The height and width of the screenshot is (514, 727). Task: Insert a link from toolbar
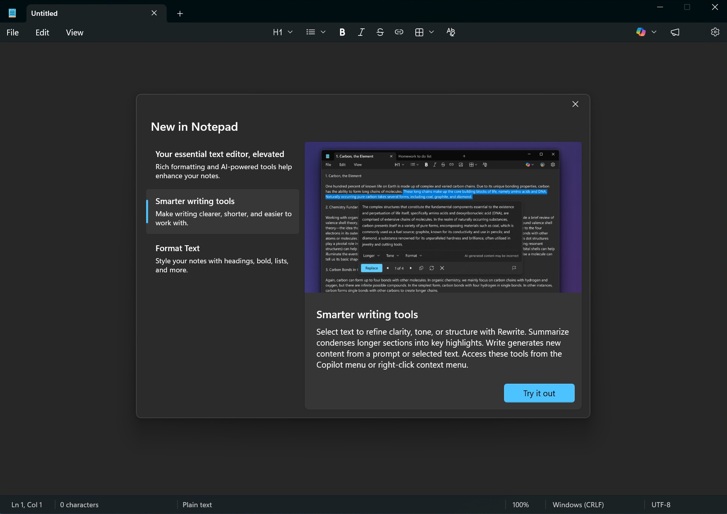(399, 32)
